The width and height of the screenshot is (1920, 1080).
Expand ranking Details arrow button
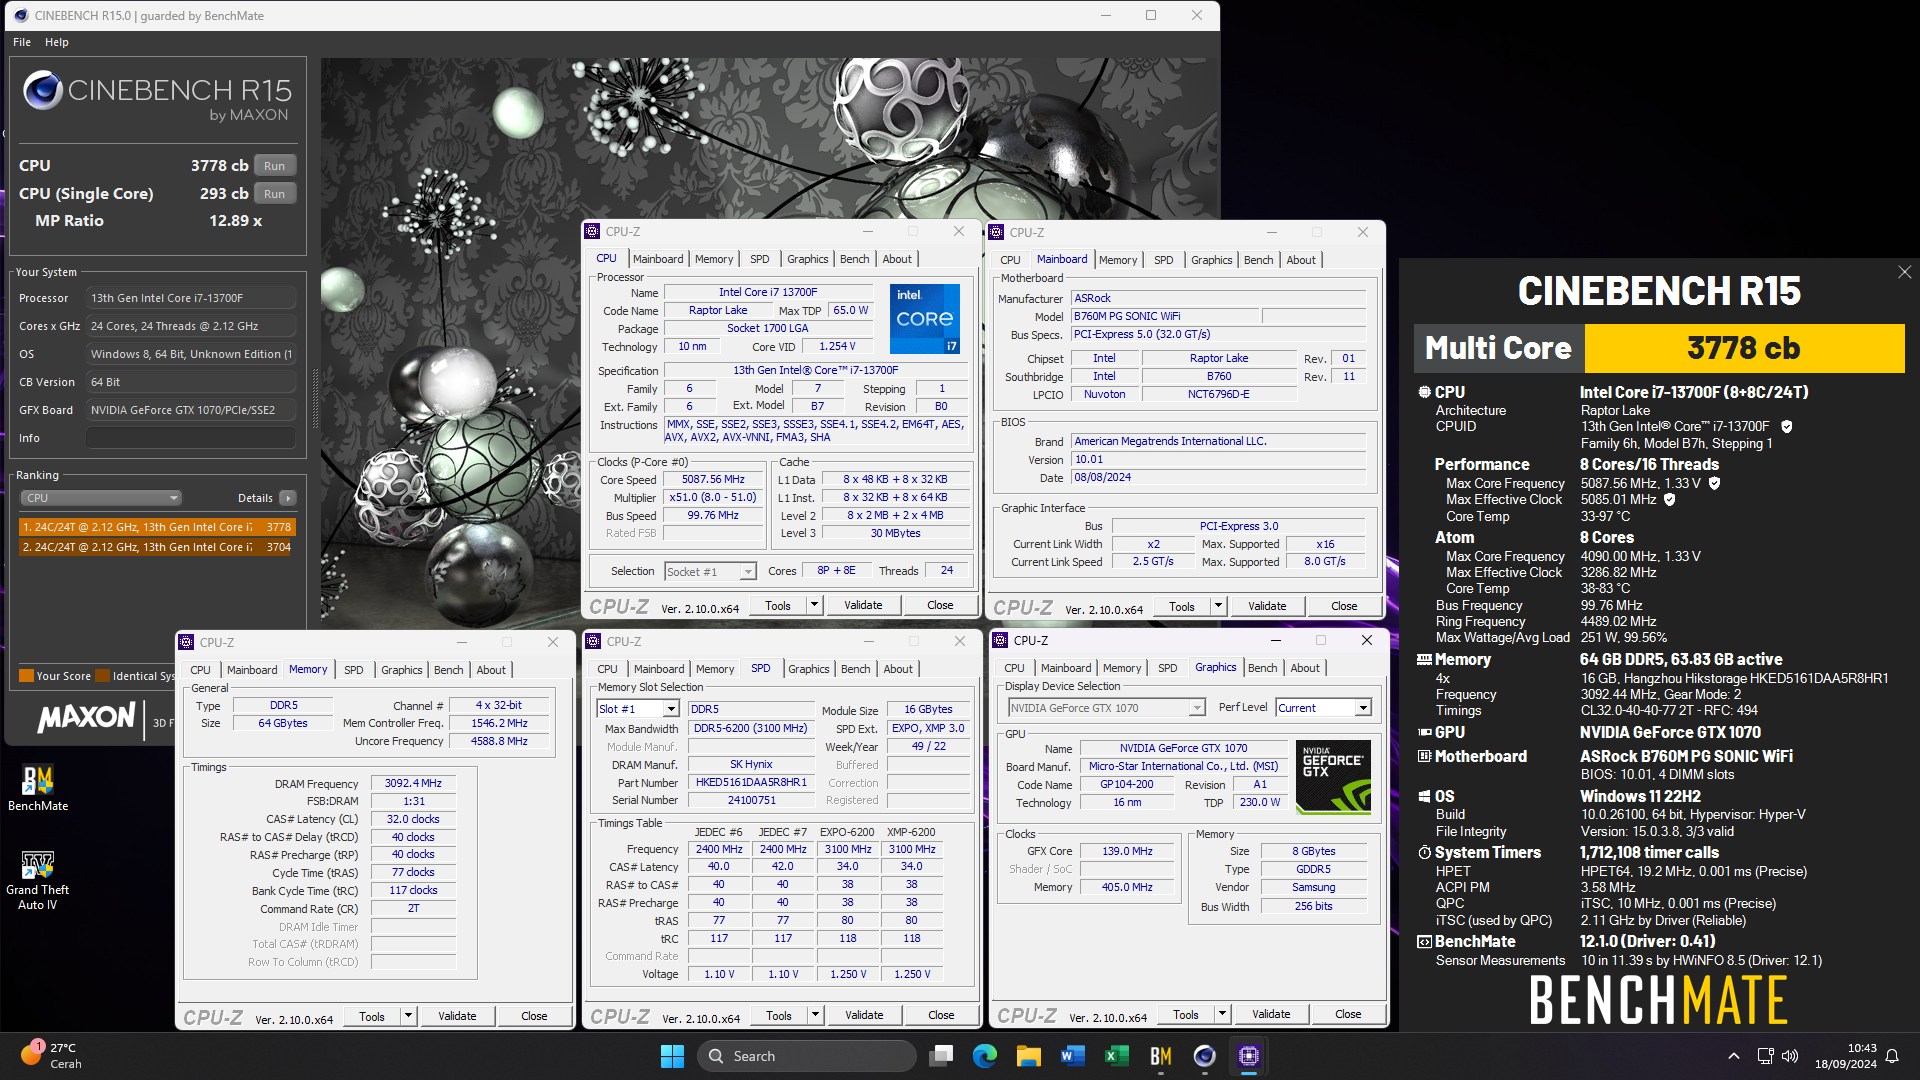[x=288, y=498]
